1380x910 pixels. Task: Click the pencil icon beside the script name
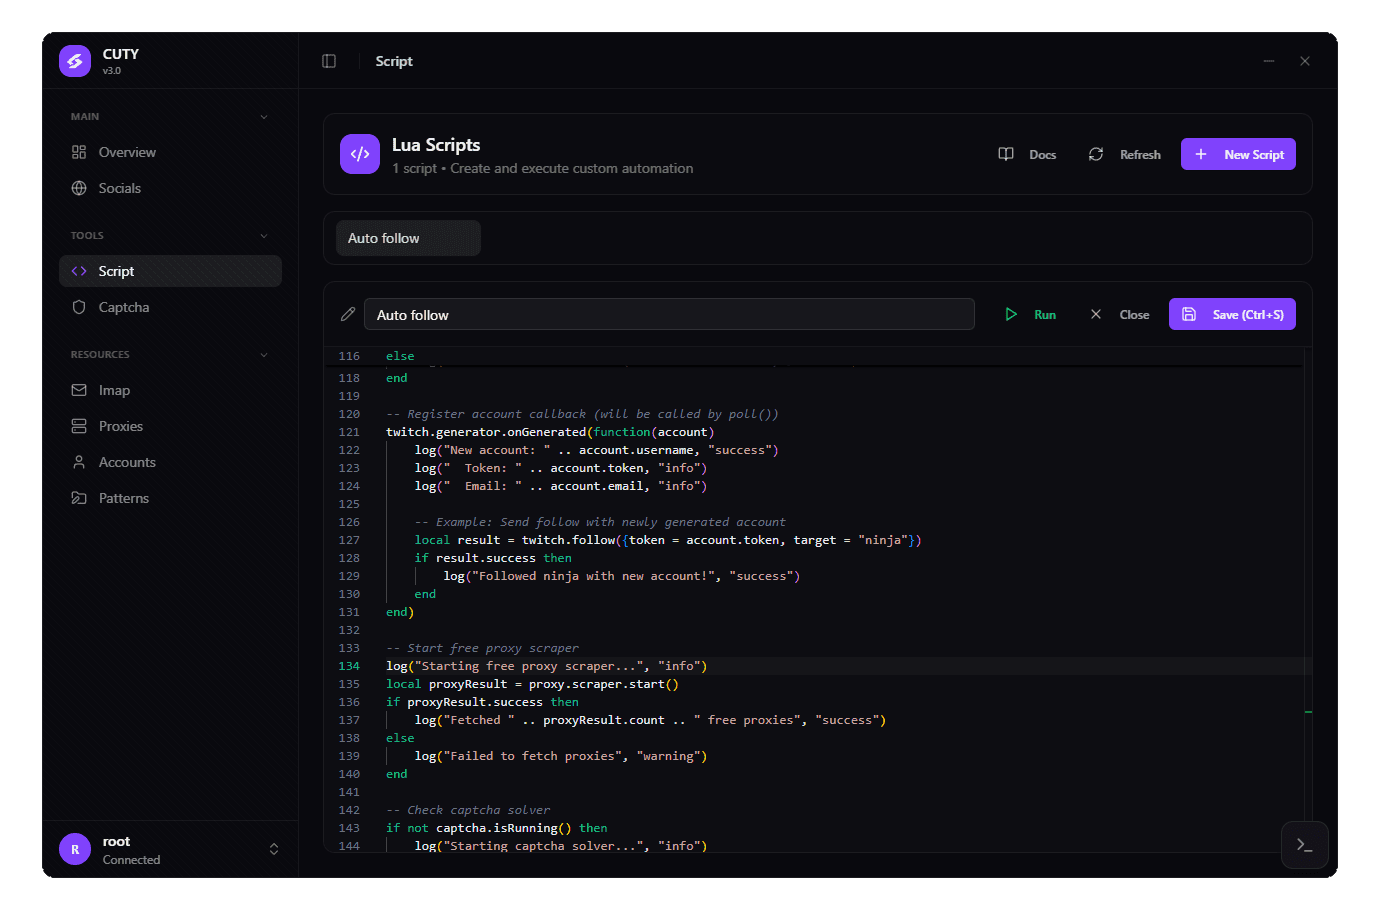(x=347, y=313)
